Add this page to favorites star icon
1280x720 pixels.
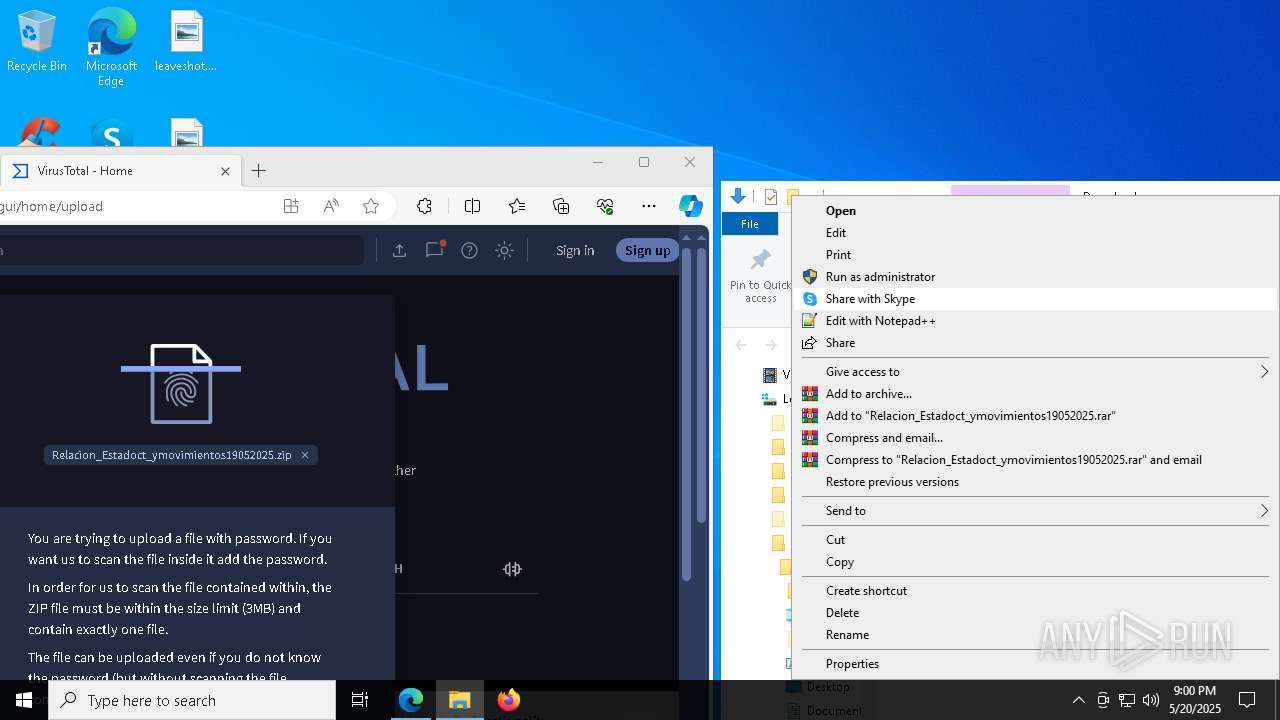tap(371, 206)
